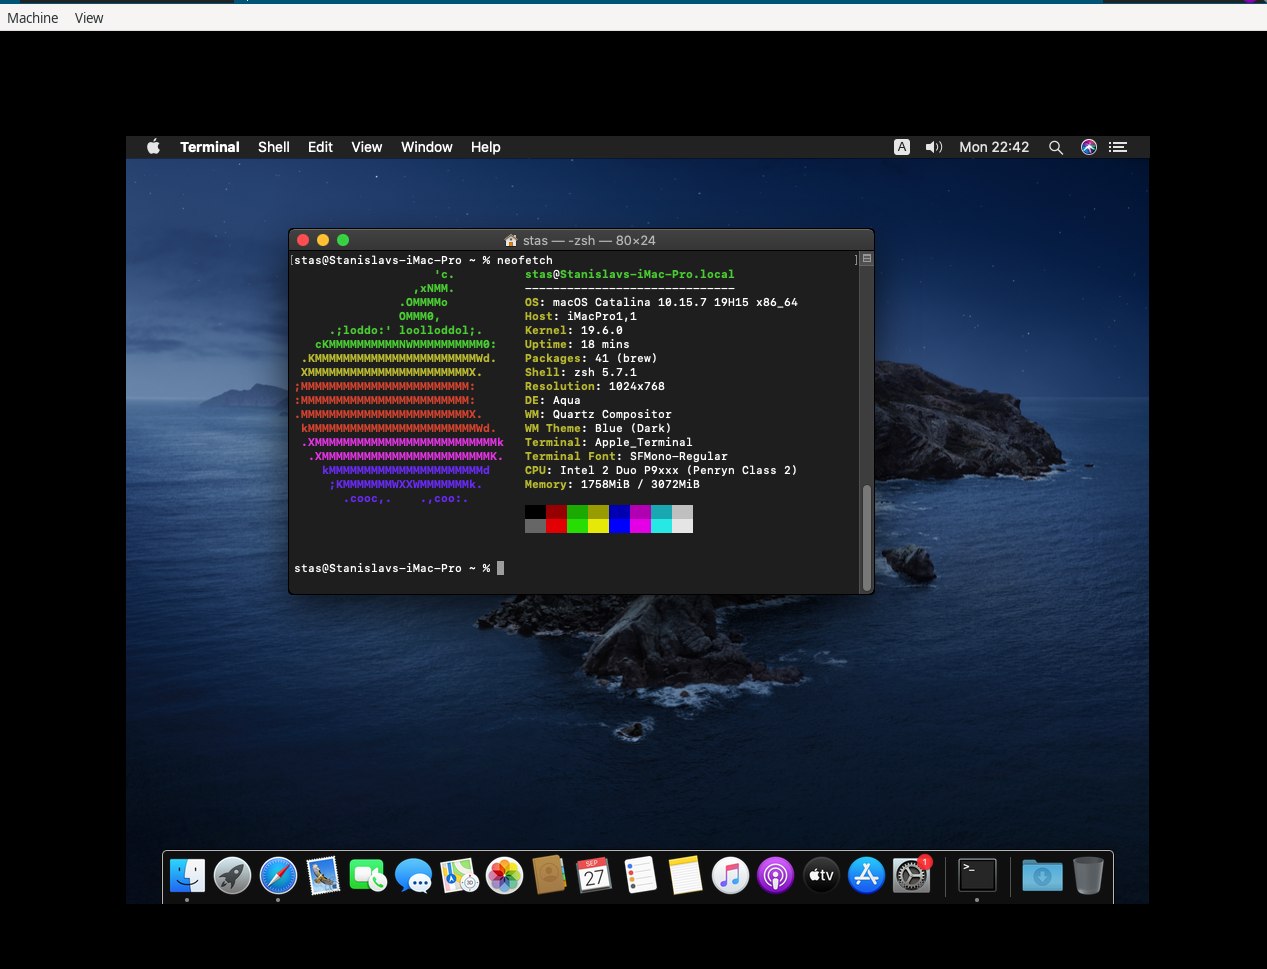Click the stas@Stanislavs-iMac-Pro.local header
The width and height of the screenshot is (1267, 969).
click(x=630, y=274)
